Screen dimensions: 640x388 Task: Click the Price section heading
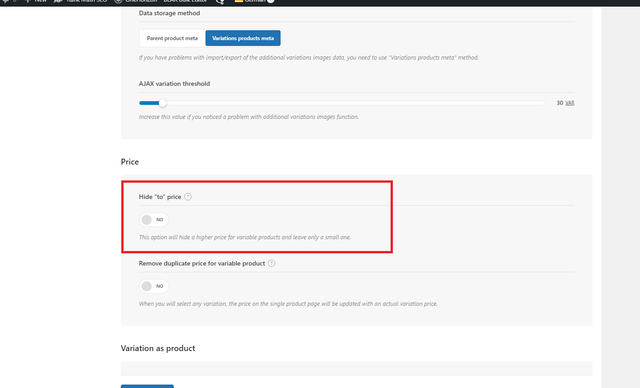click(130, 162)
